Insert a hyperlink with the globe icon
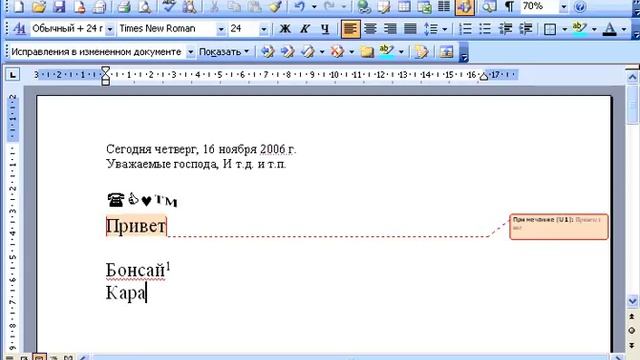The image size is (640, 360). coord(363,6)
